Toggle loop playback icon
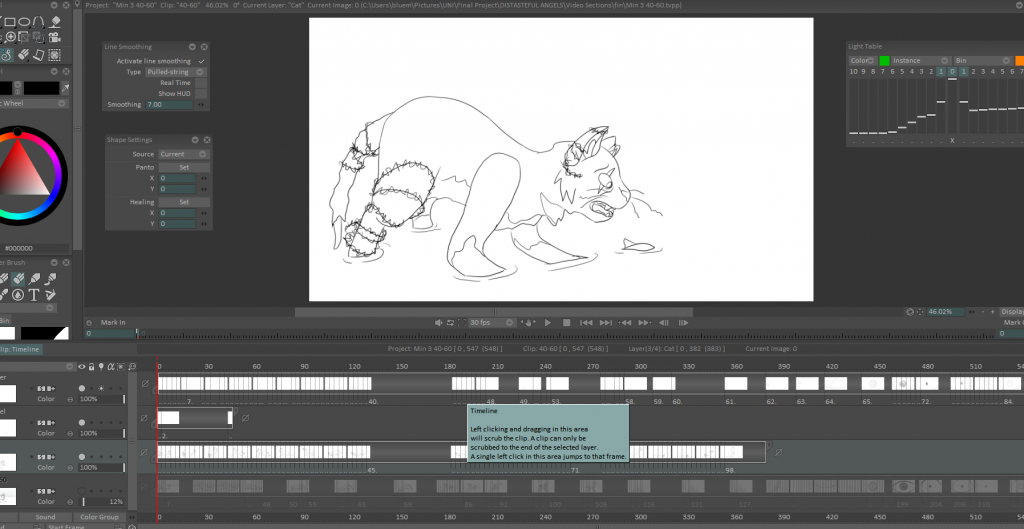Screen dimensions: 1024x529 coord(450,323)
